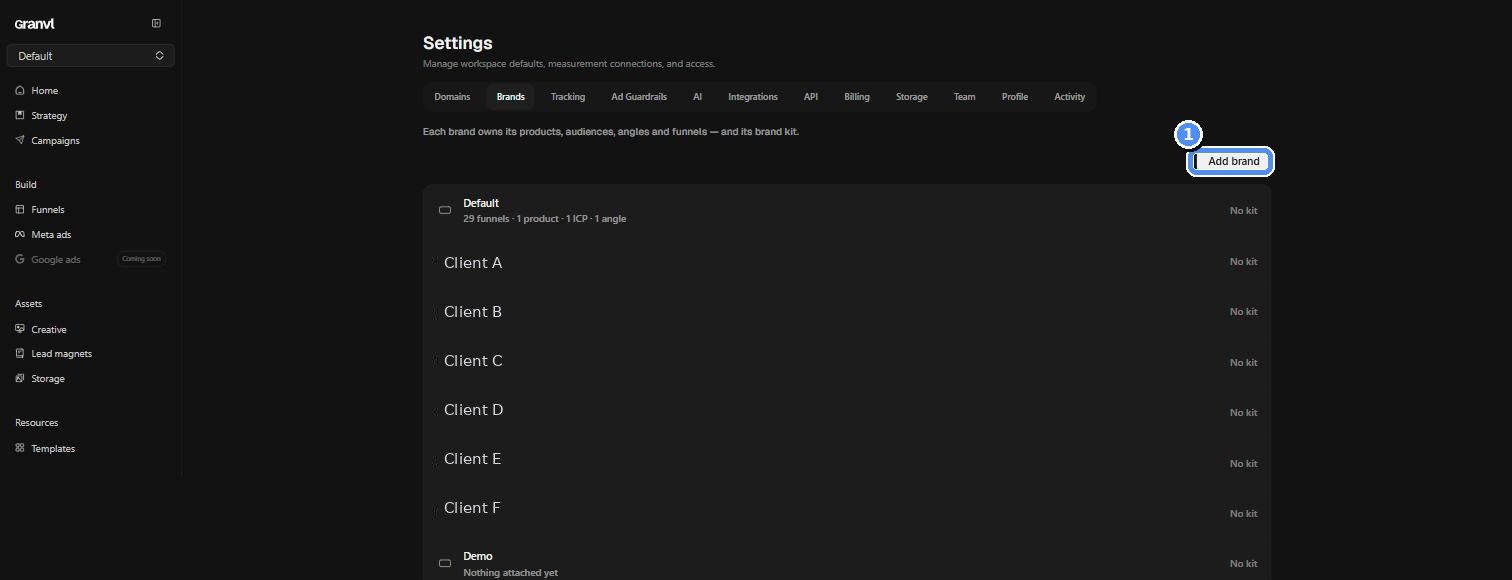The width and height of the screenshot is (1512, 580).
Task: Open the Default workspace dropdown
Action: pos(90,56)
